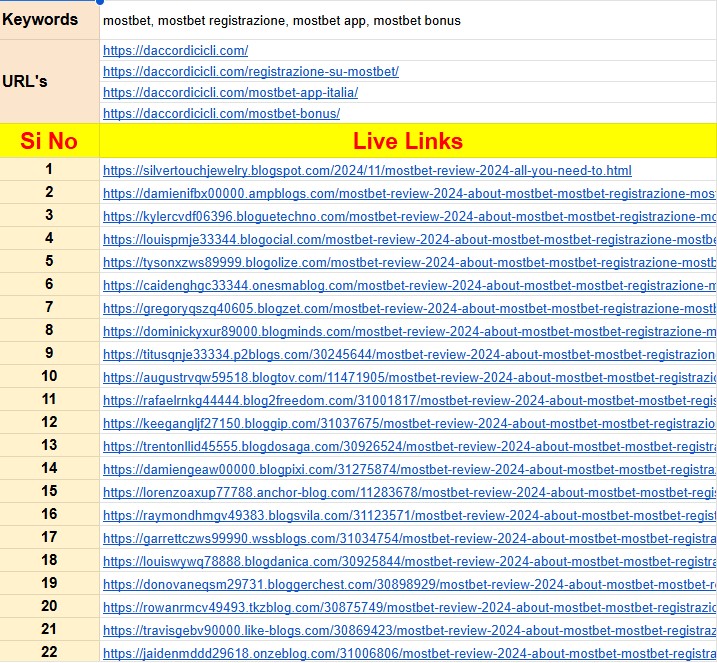
Task: Select the cell with serial number 19
Action: (x=49, y=583)
